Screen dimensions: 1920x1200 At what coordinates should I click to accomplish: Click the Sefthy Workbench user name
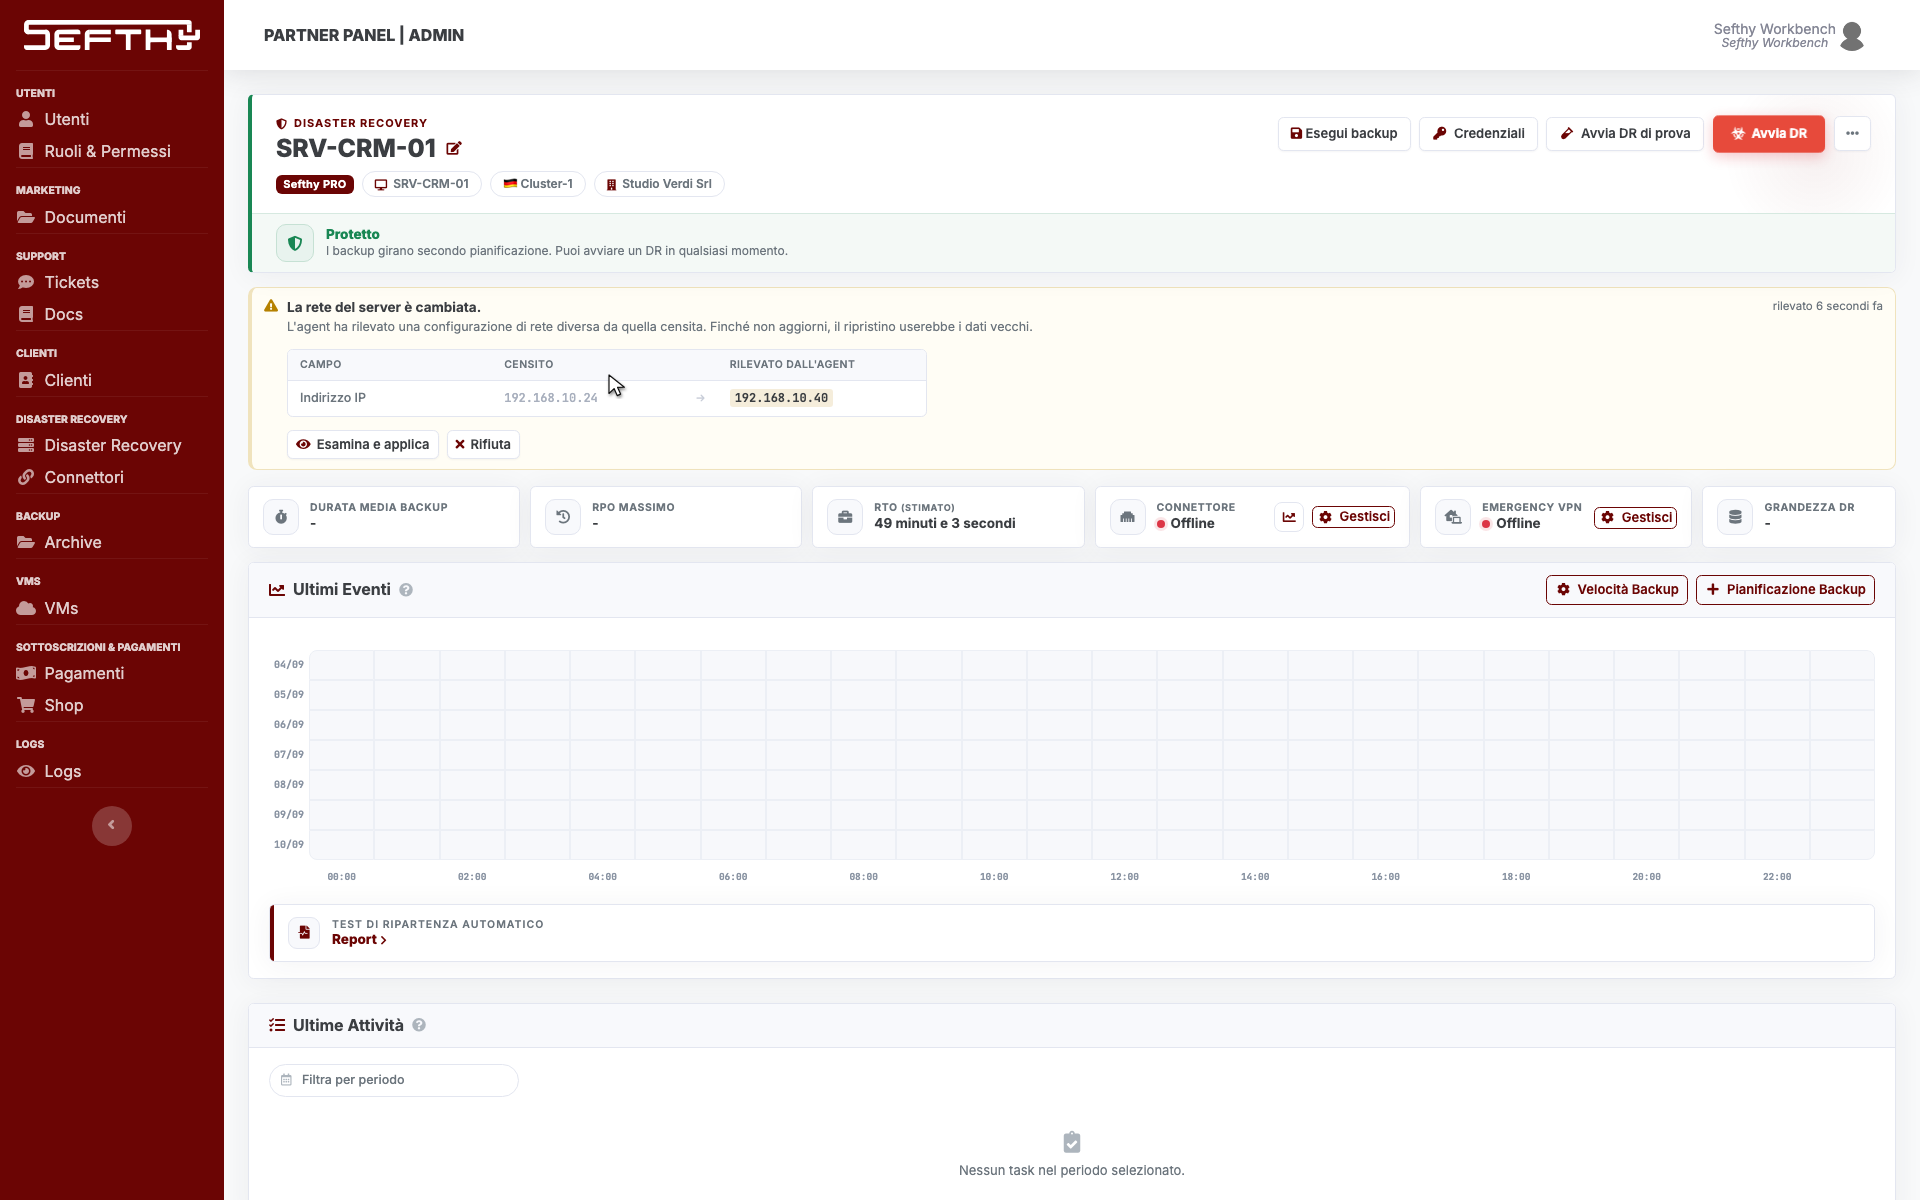point(1775,29)
